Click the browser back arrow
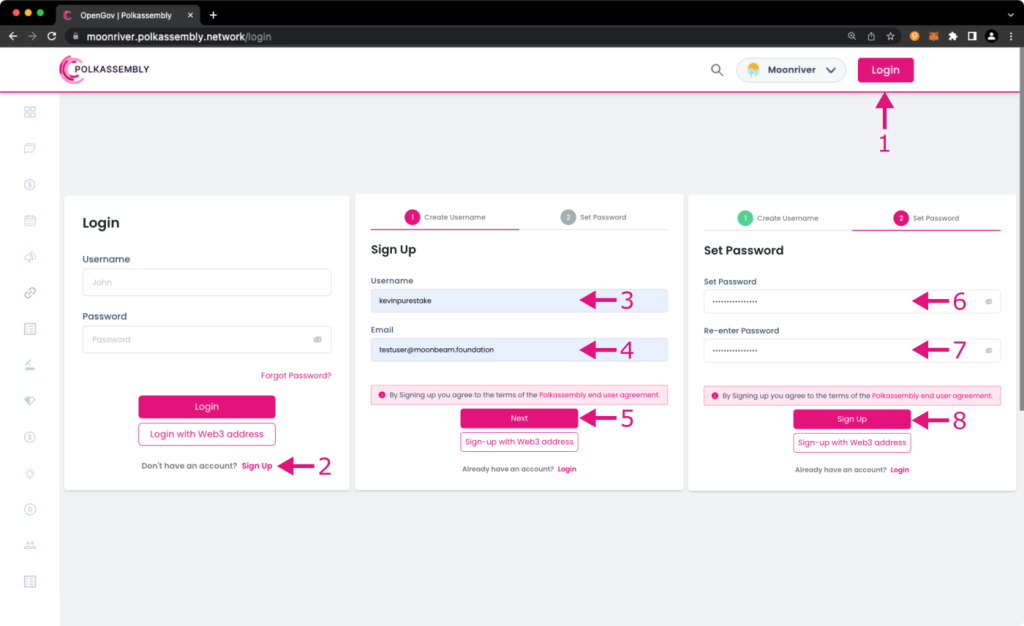The image size is (1024, 626). click(x=13, y=37)
